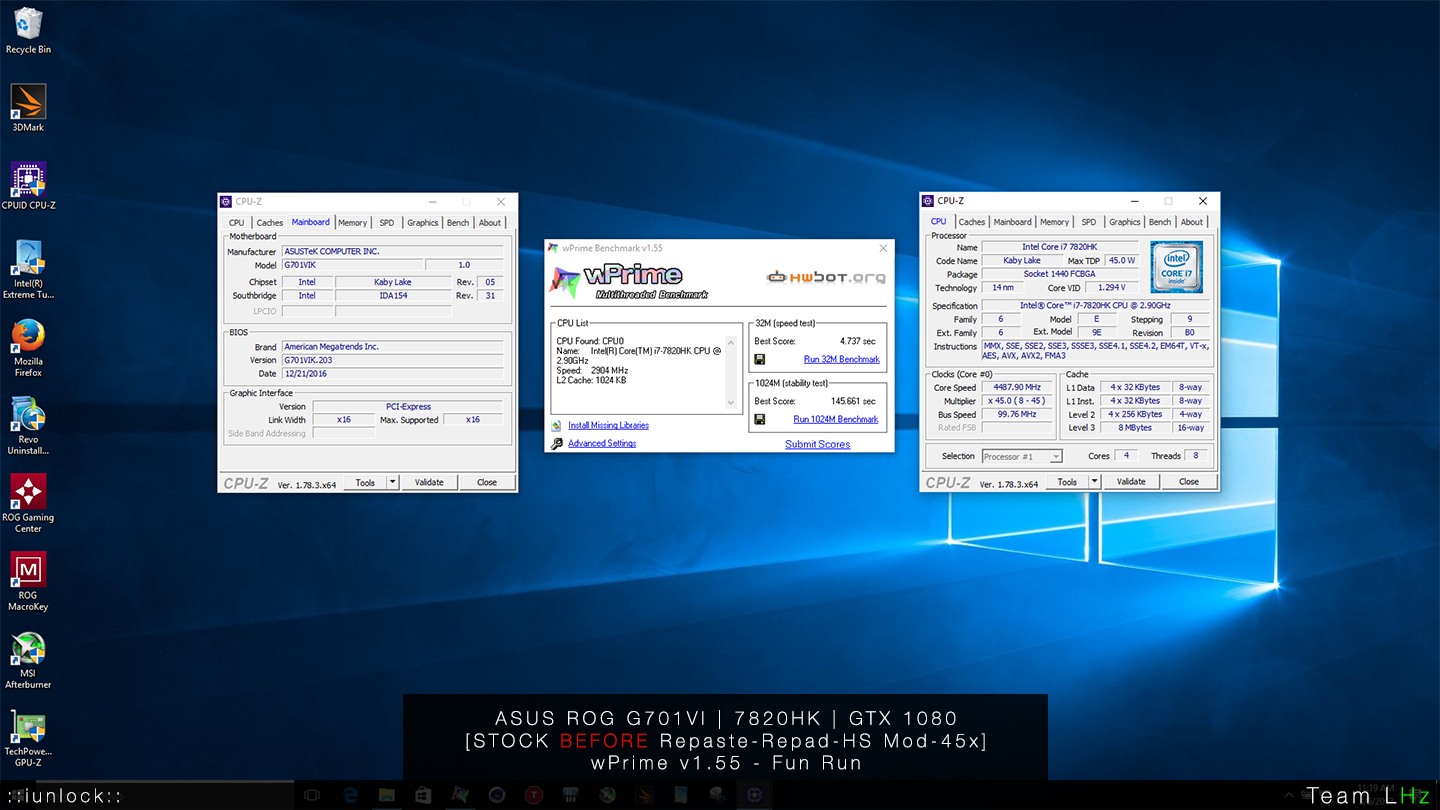Screen dimensions: 1440x810
Task: Open the CPUID CPU-Z desktop shortcut
Action: [x=28, y=186]
